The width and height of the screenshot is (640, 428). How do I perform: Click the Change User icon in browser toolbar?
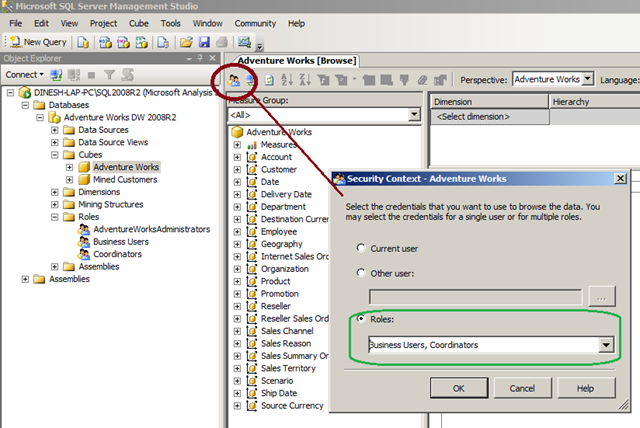pyautogui.click(x=234, y=80)
